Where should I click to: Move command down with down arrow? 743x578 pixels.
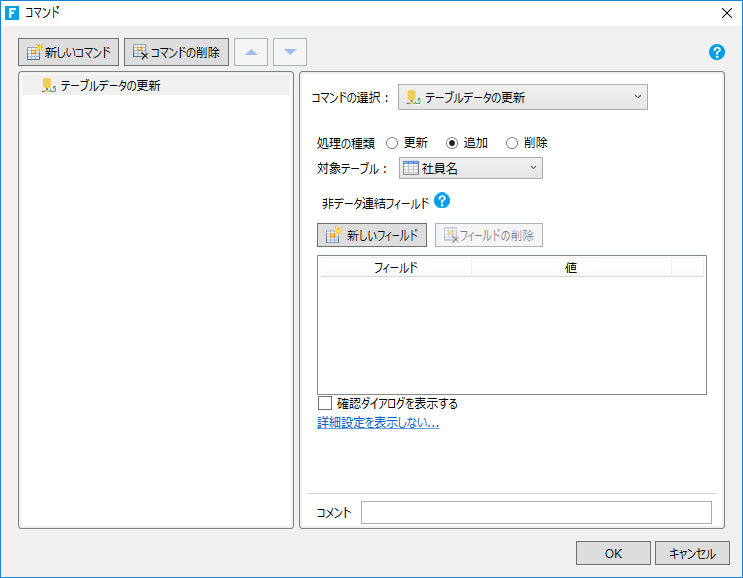(290, 52)
